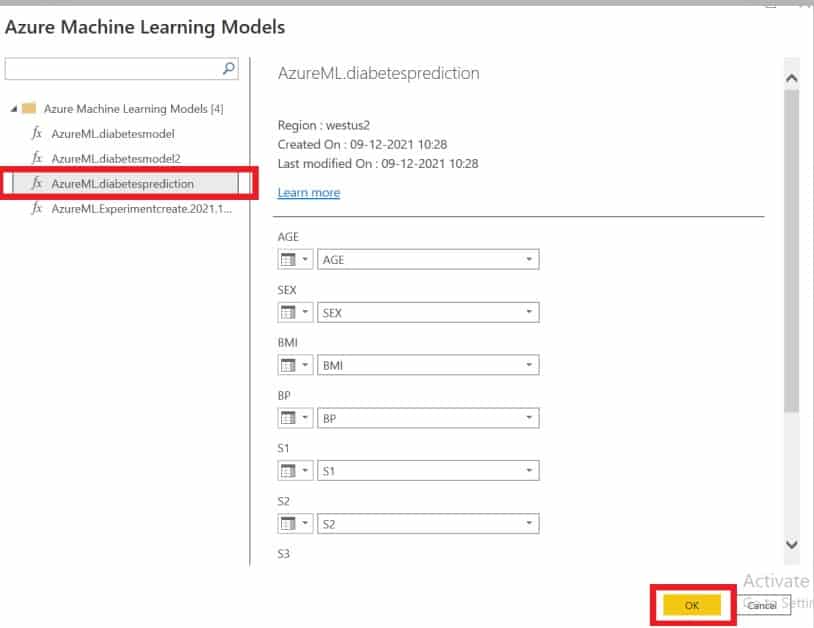Click the Azure Machine Learning Models folder icon
This screenshot has width=814, height=628.
coord(29,108)
